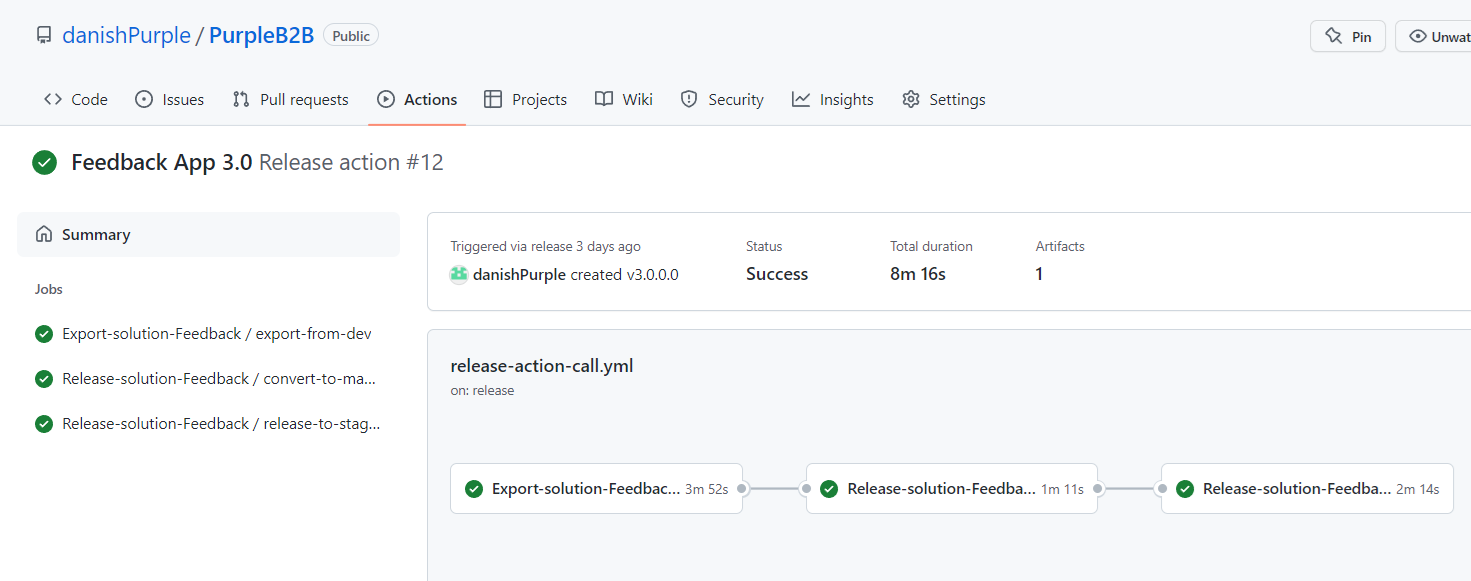Click the workflow job node showing 2m 14s
Viewport: 1471px width, 581px height.
click(x=1306, y=489)
